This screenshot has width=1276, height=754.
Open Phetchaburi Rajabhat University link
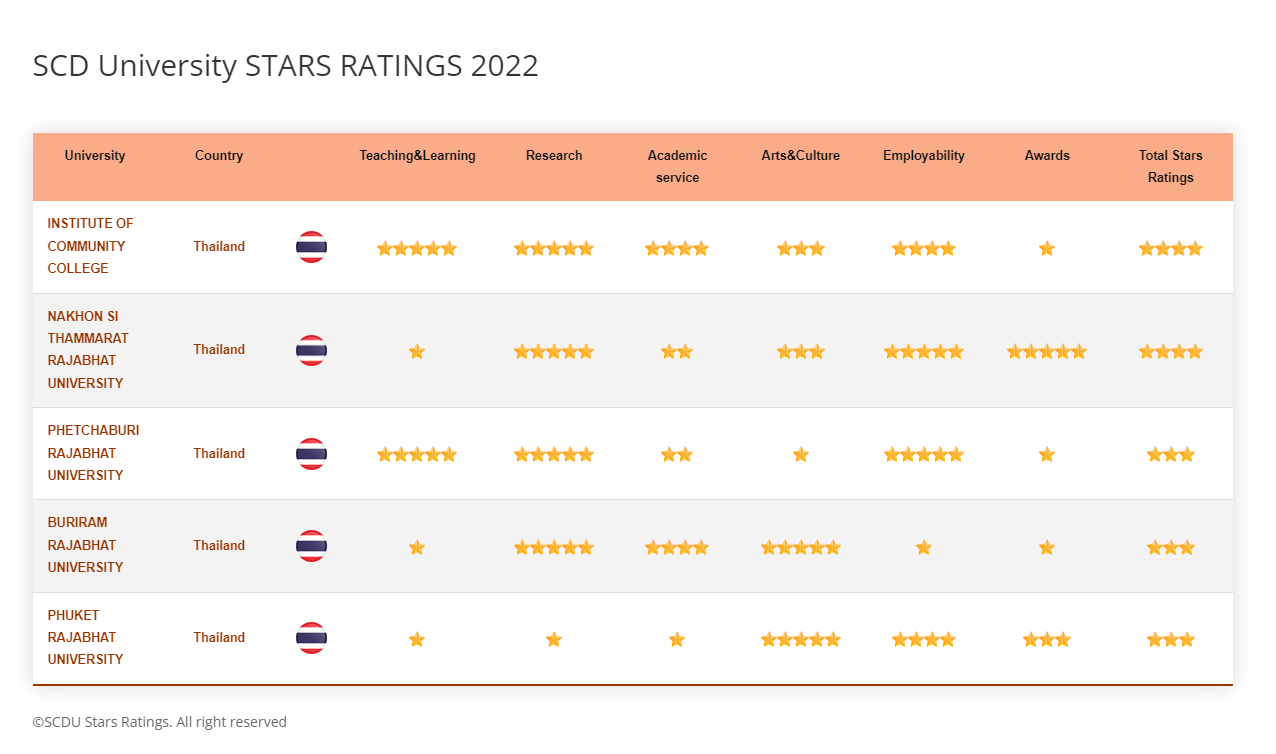93,453
